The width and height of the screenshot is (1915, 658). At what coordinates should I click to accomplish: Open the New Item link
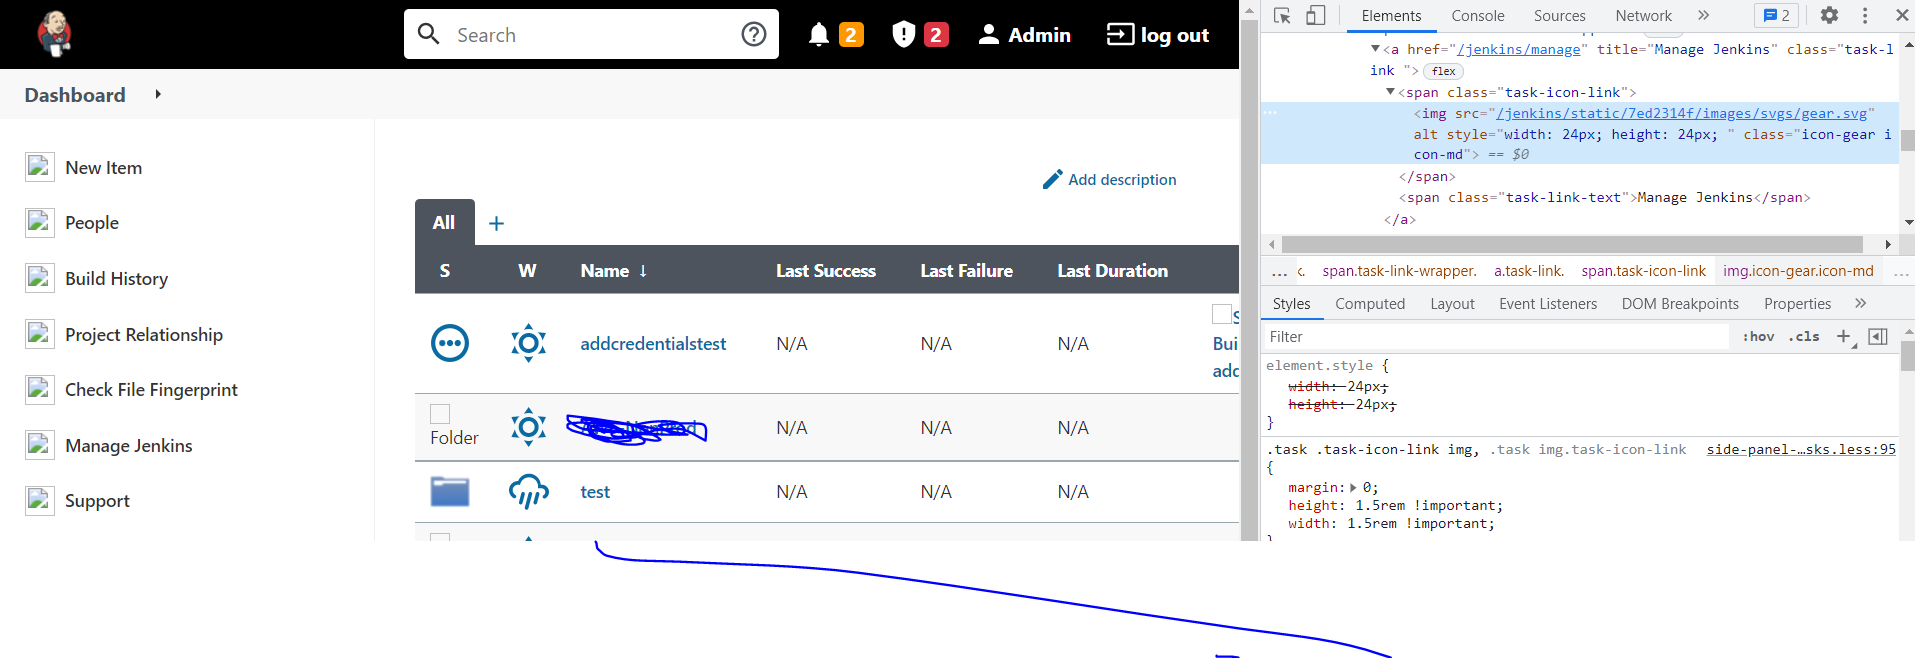coord(103,167)
